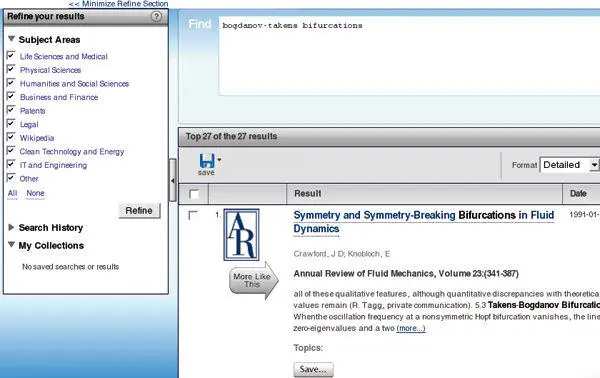Open the small arrow beside save icon
The width and height of the screenshot is (600, 378).
219,160
